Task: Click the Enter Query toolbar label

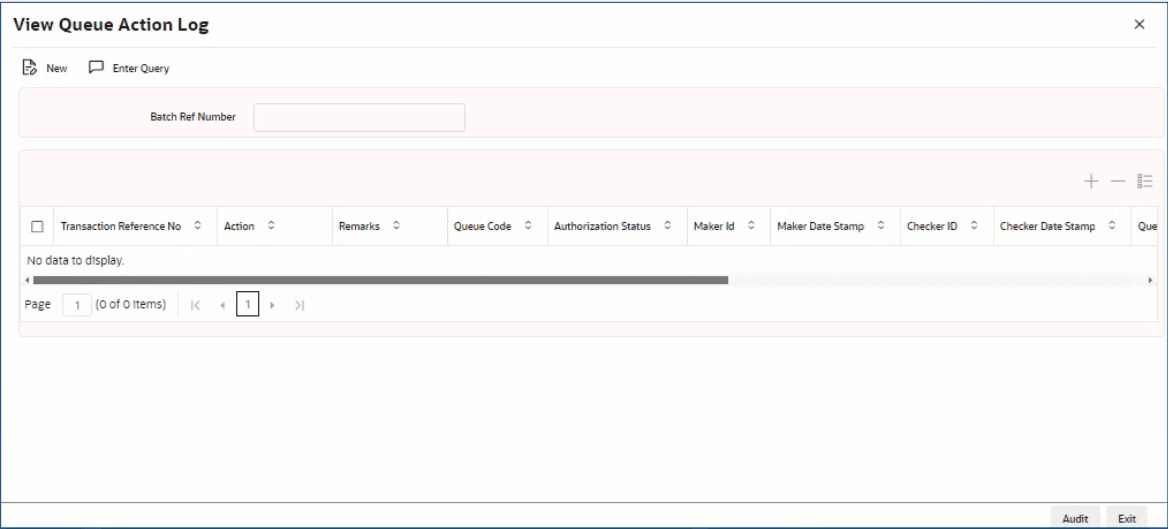Action: (141, 69)
